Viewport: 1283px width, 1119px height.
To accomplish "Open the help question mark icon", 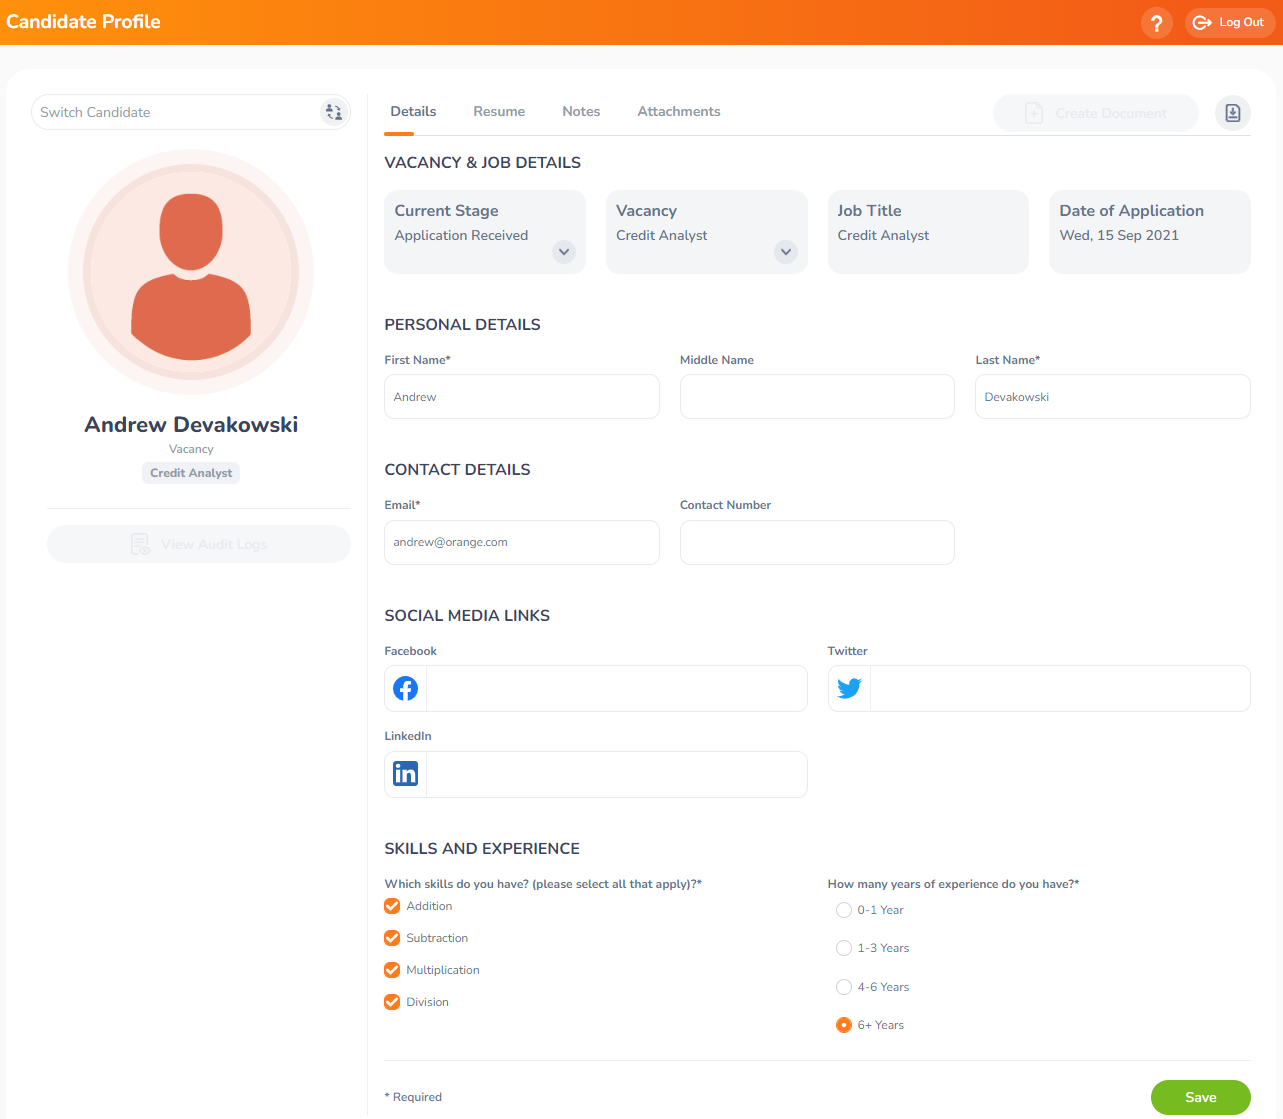I will (x=1156, y=22).
